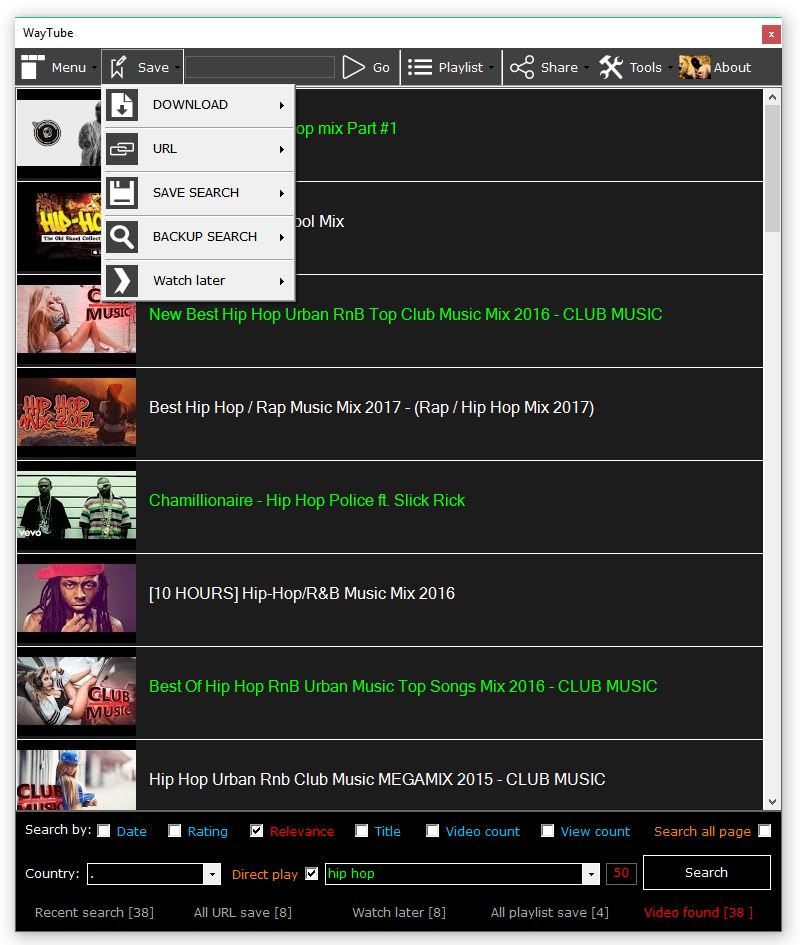Screen dimensions: 805x945
Task: Click the Tools wrench icon
Action: point(611,67)
